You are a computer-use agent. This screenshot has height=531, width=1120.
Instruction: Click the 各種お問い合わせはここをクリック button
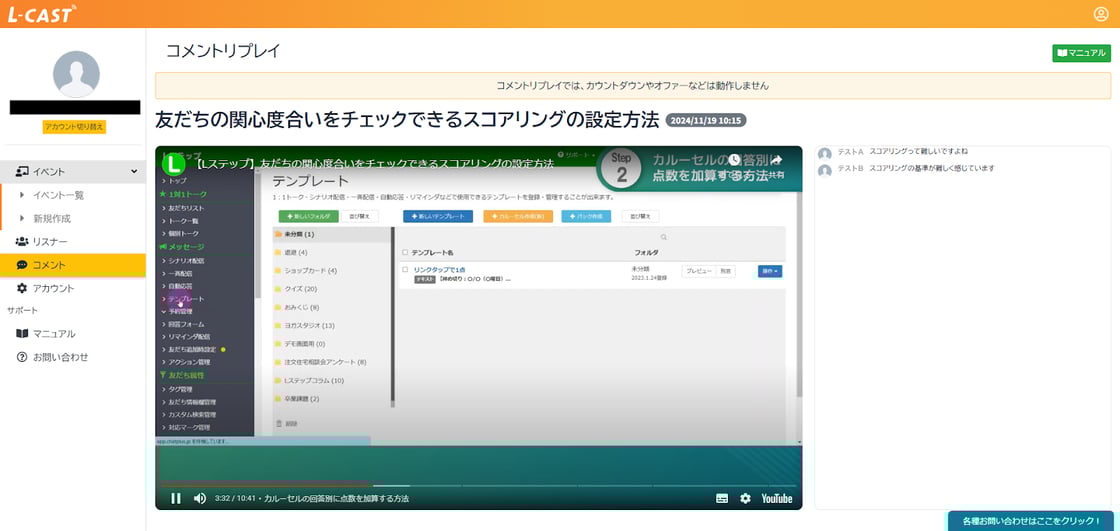pos(1033,521)
